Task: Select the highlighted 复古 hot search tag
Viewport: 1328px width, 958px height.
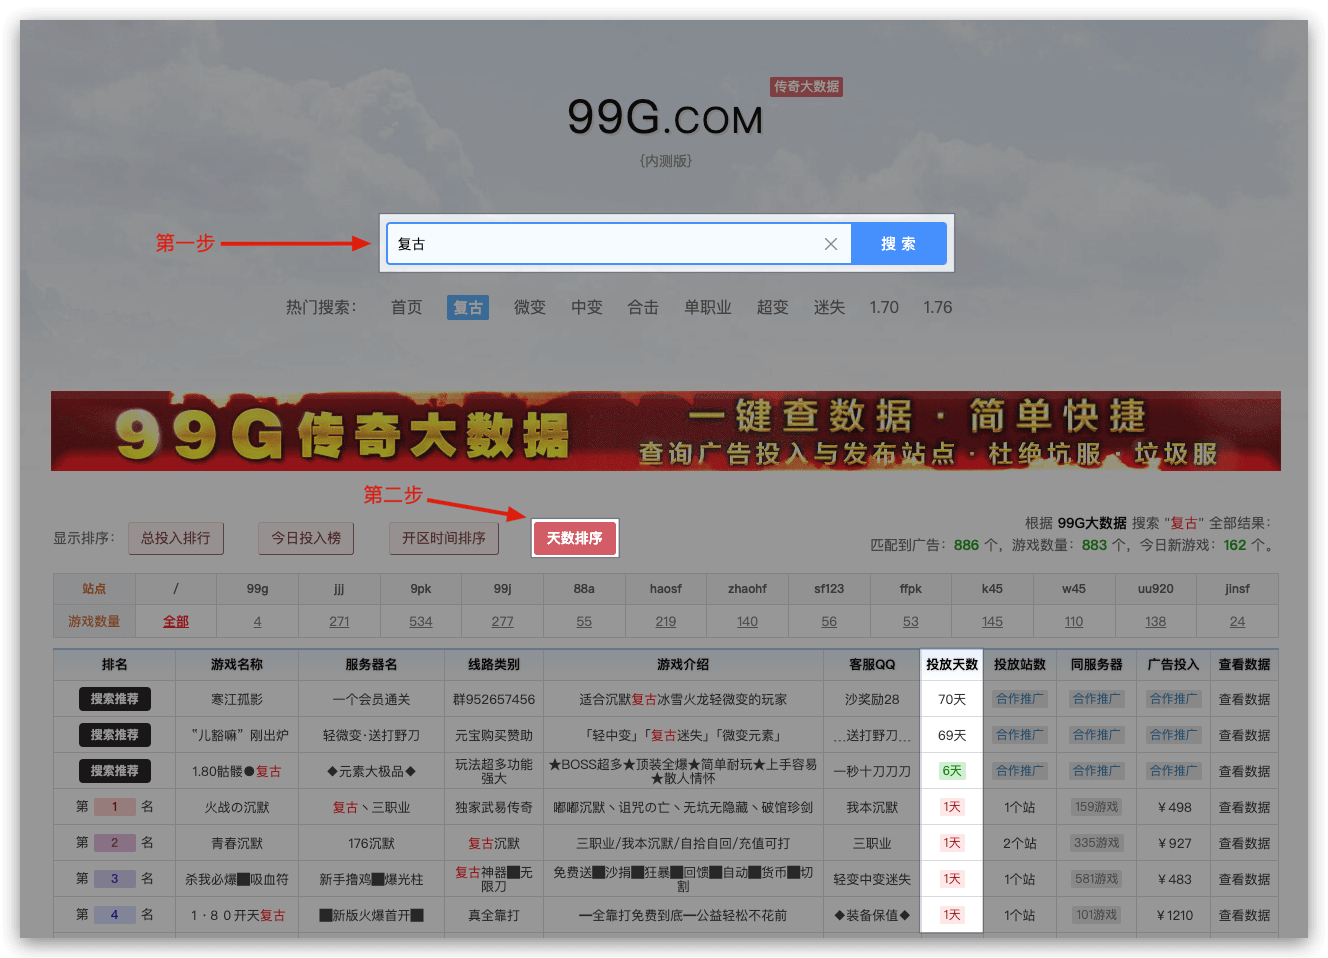Action: pyautogui.click(x=468, y=308)
